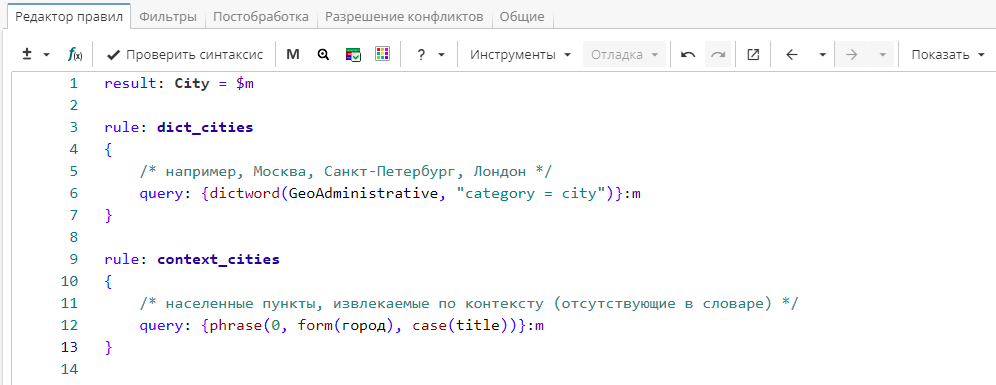Click the $m variable in line 1
The width and height of the screenshot is (996, 385).
tap(245, 83)
